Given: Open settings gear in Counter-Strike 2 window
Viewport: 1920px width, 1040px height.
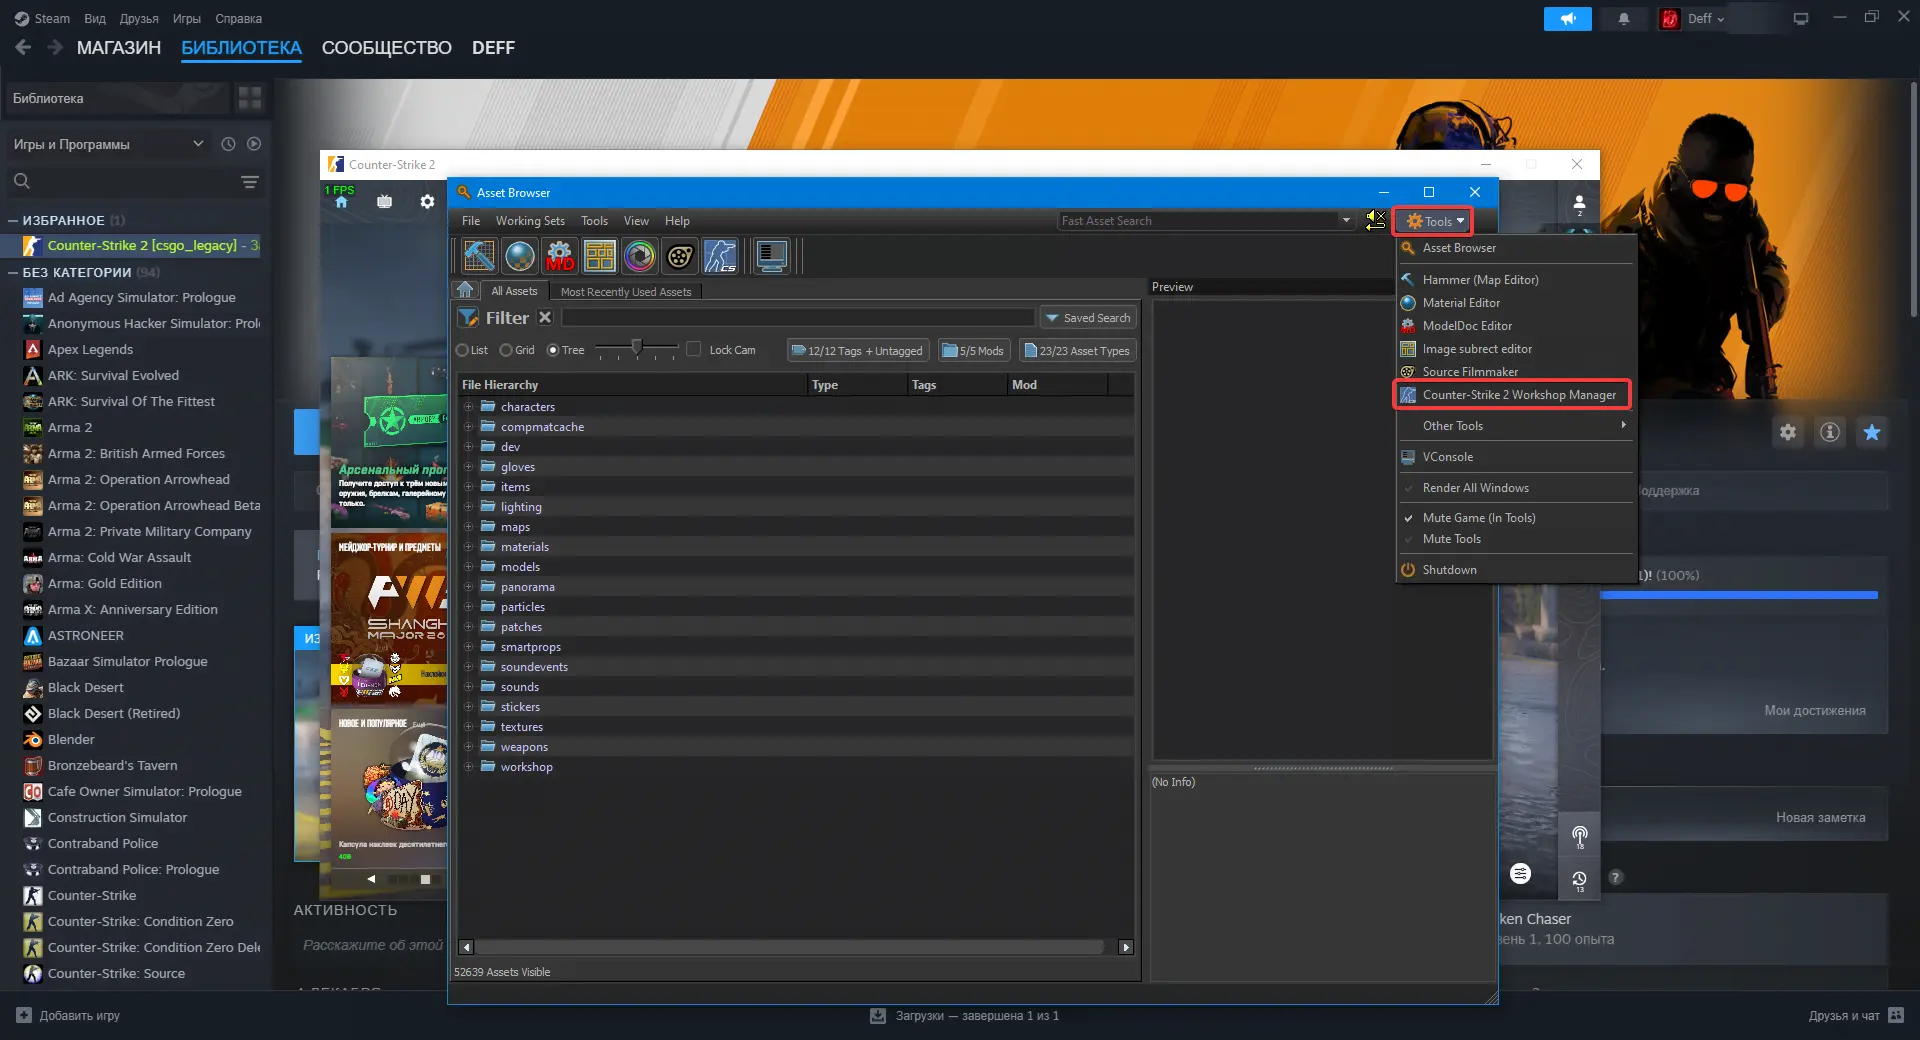Looking at the screenshot, I should 427,201.
